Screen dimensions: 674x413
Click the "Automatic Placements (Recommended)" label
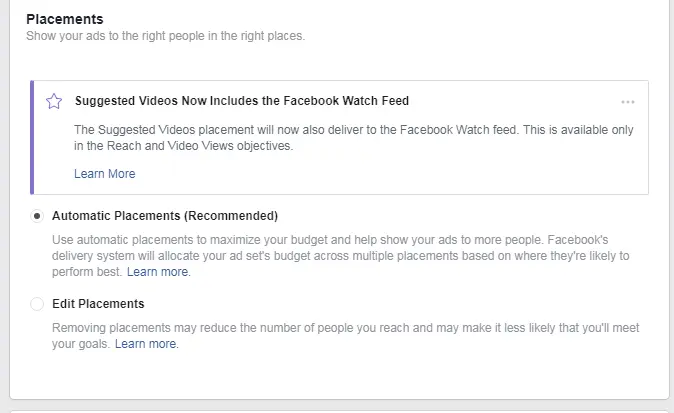click(x=164, y=215)
